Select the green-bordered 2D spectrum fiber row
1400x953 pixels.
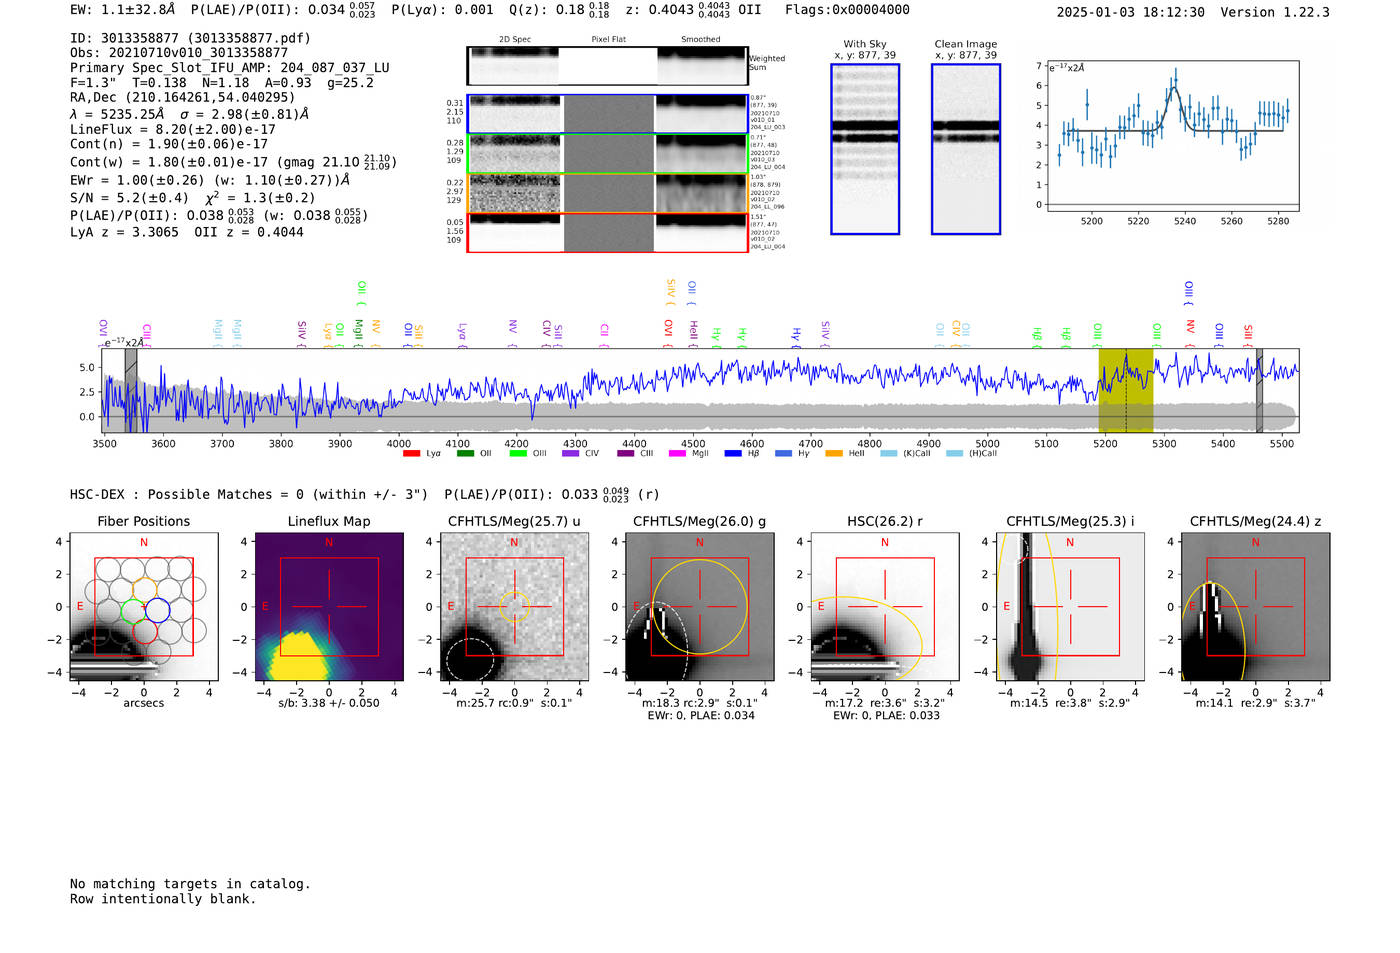pos(608,154)
